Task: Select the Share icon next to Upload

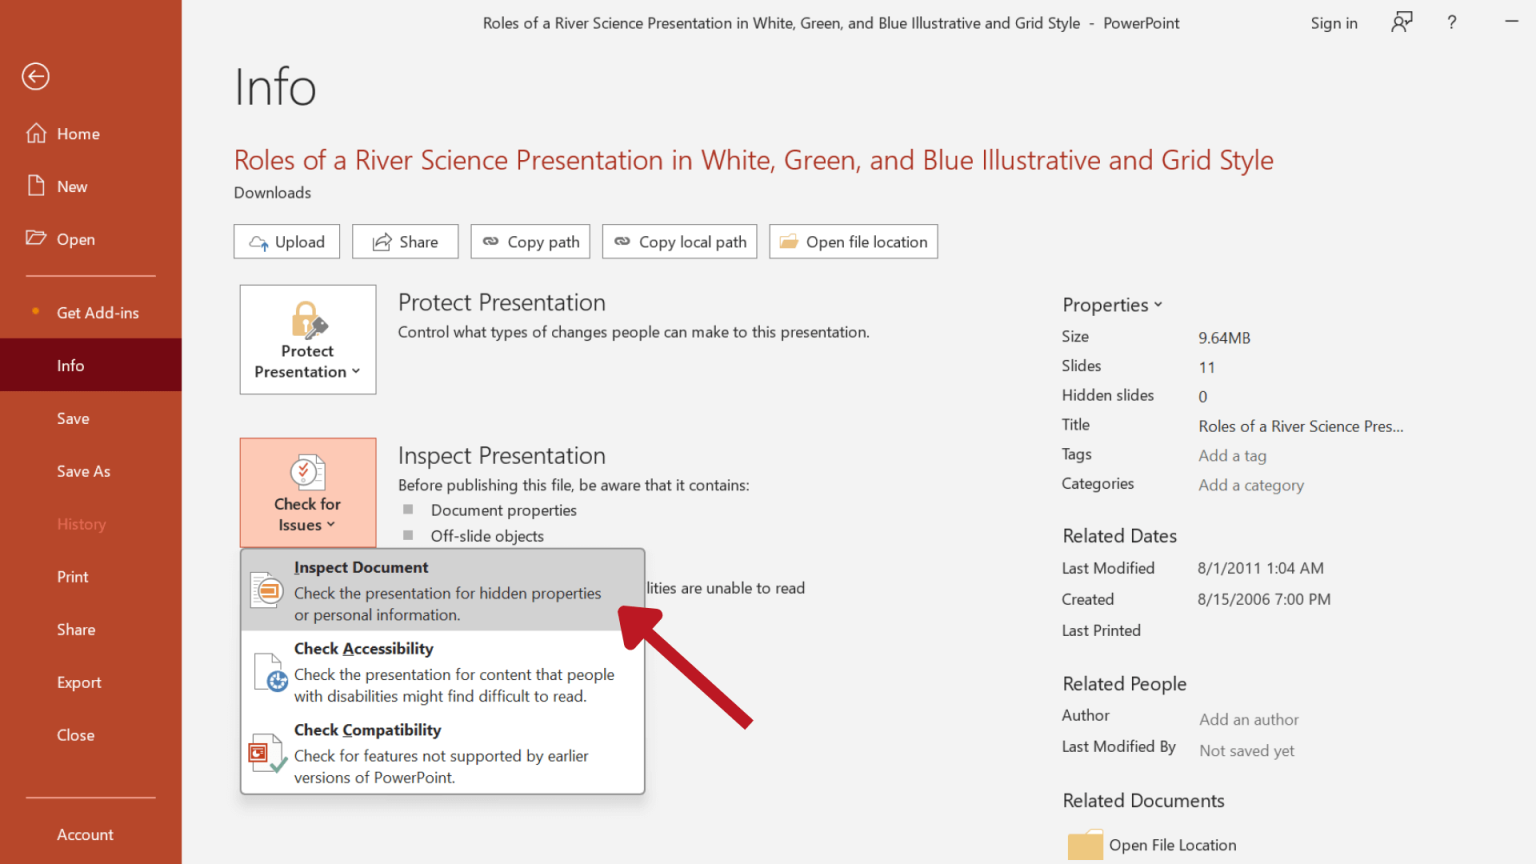Action: 383,241
